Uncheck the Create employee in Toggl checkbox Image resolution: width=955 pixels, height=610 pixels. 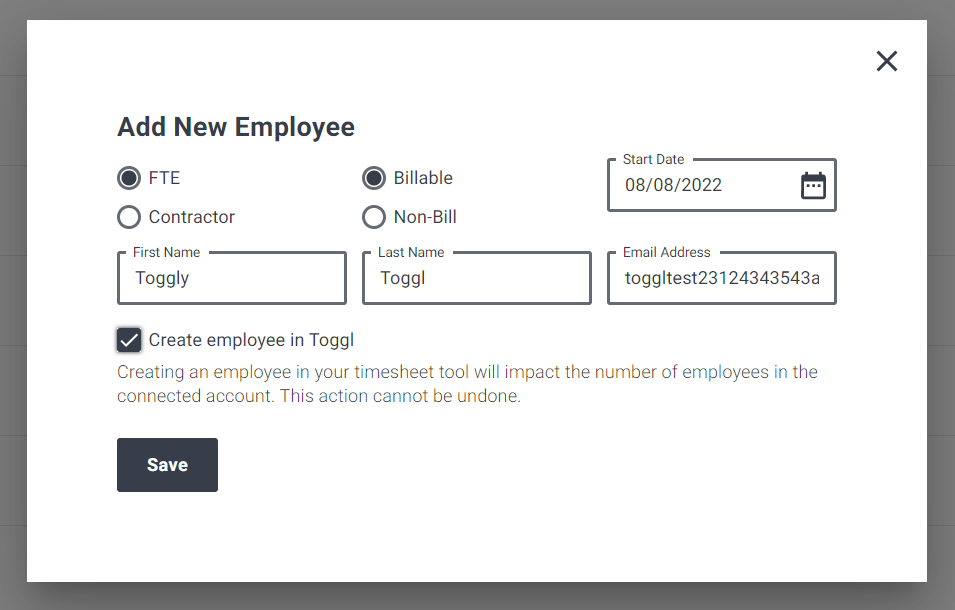(129, 340)
